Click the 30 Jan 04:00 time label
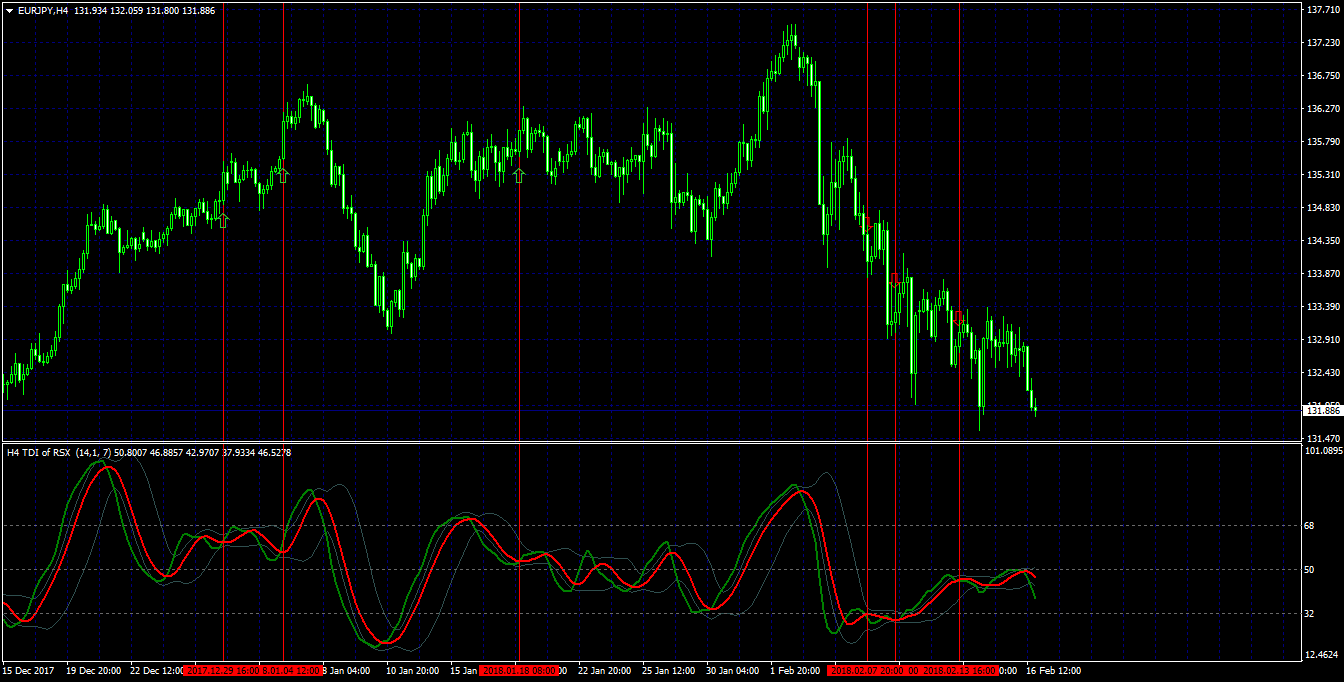This screenshot has width=1344, height=682. [734, 671]
